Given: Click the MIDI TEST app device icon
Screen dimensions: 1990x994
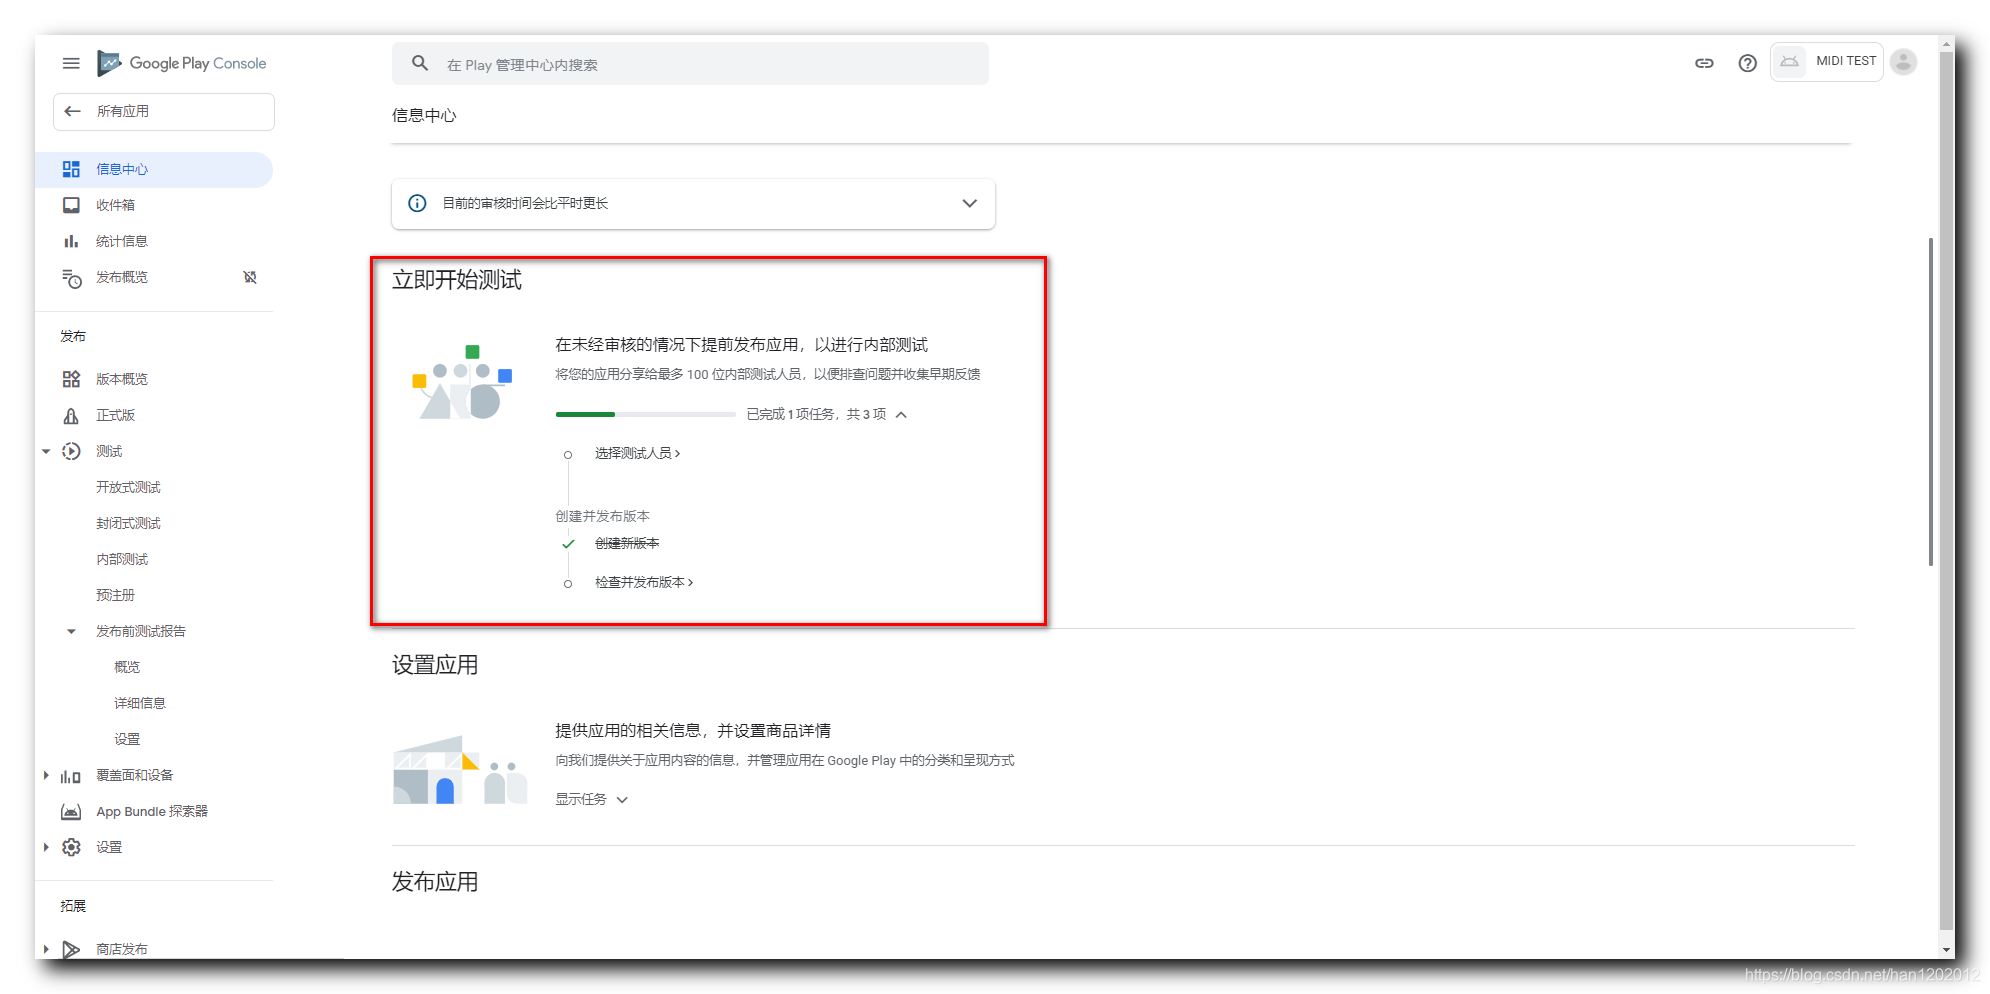Looking at the screenshot, I should [x=1790, y=61].
